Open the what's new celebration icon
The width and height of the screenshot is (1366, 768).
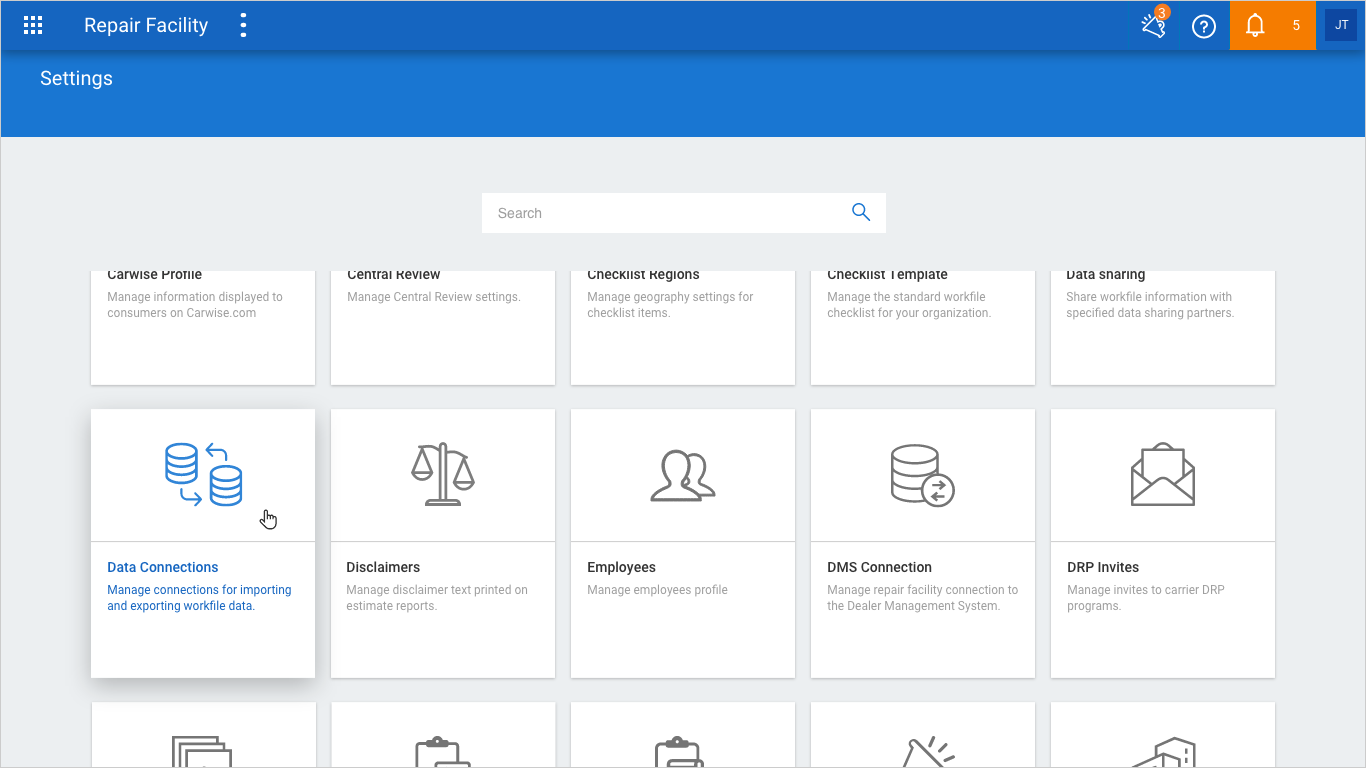click(x=1154, y=26)
